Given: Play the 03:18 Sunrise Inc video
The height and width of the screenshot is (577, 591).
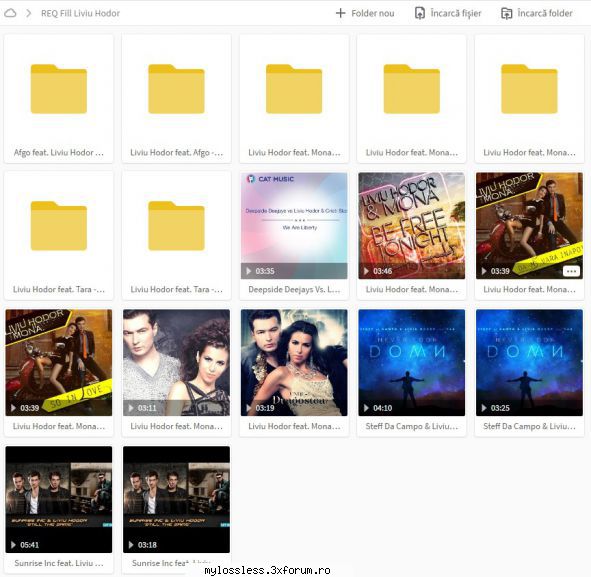Looking at the screenshot, I should click(131, 545).
